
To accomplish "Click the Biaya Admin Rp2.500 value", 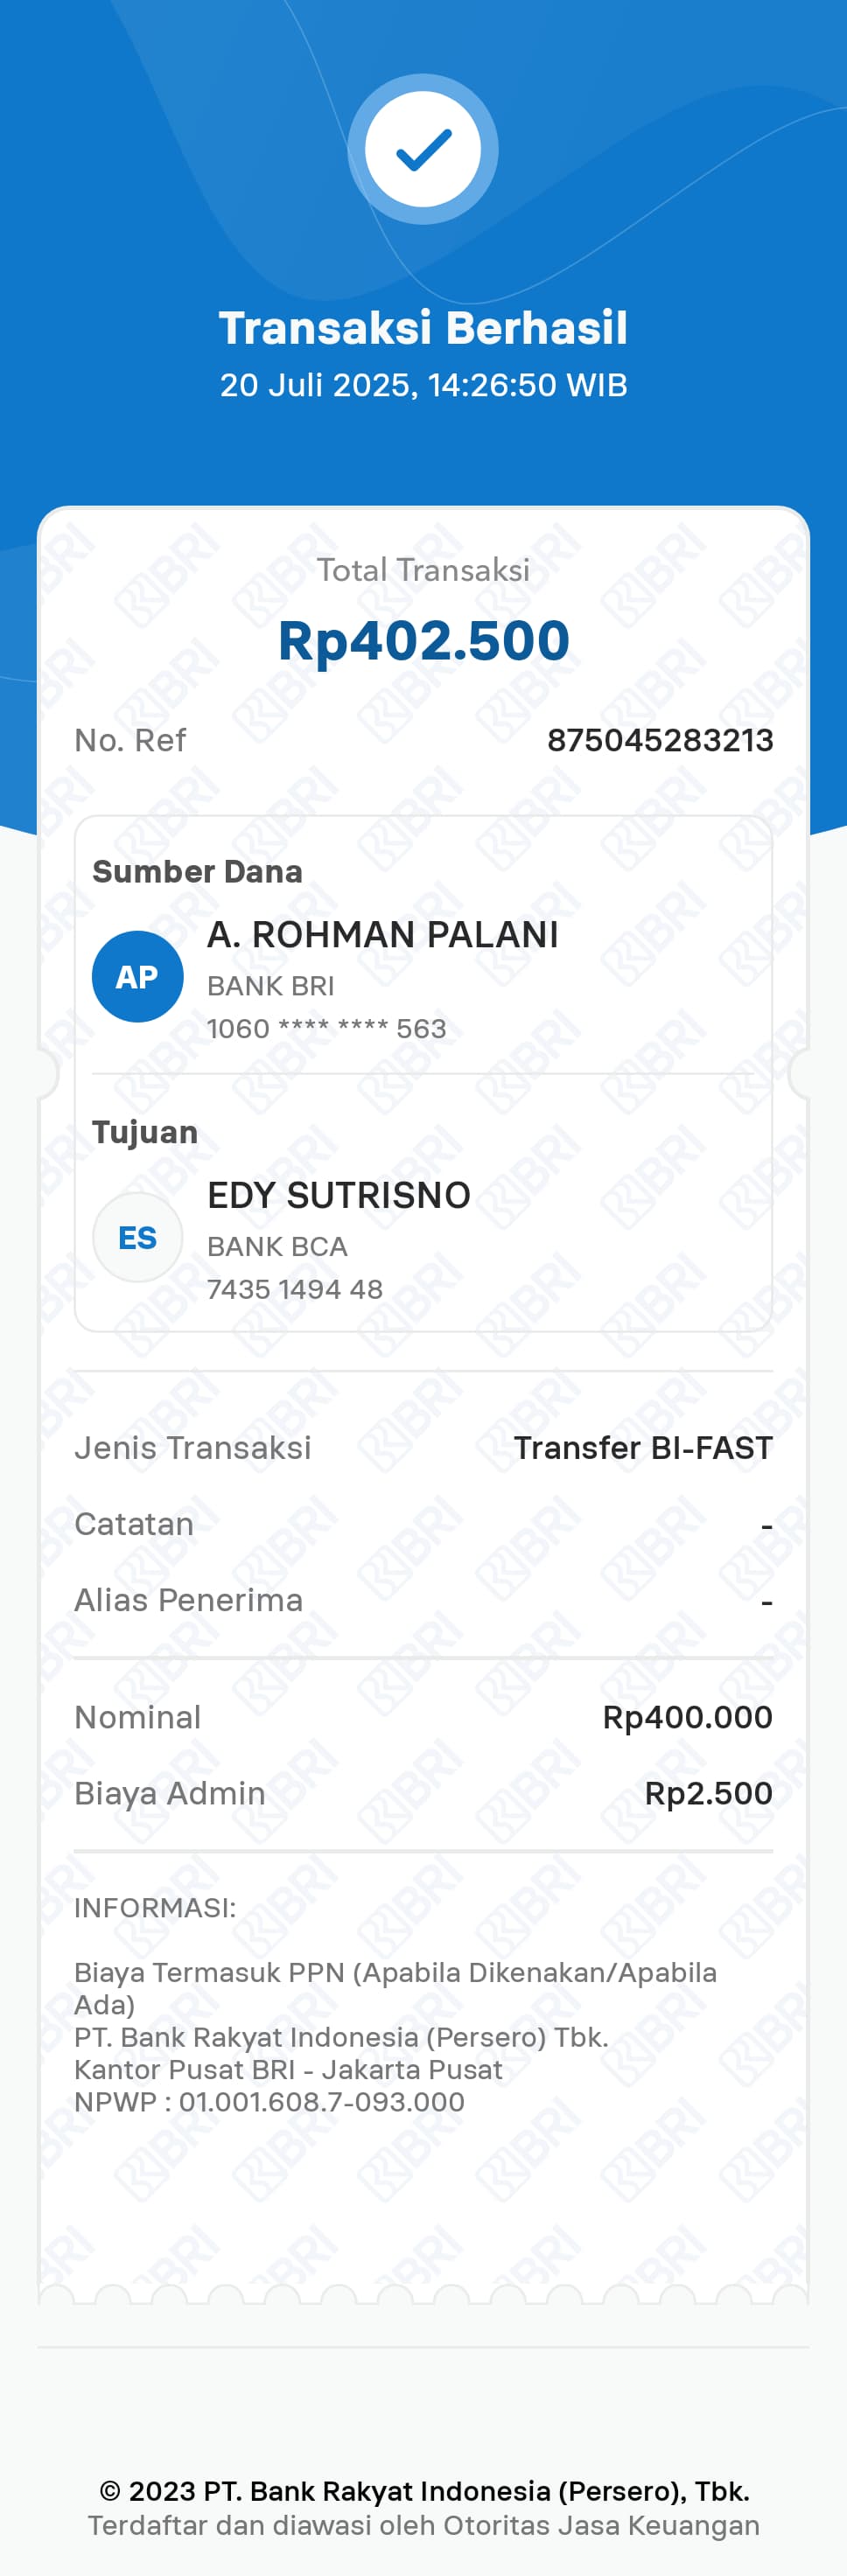I will point(708,1793).
